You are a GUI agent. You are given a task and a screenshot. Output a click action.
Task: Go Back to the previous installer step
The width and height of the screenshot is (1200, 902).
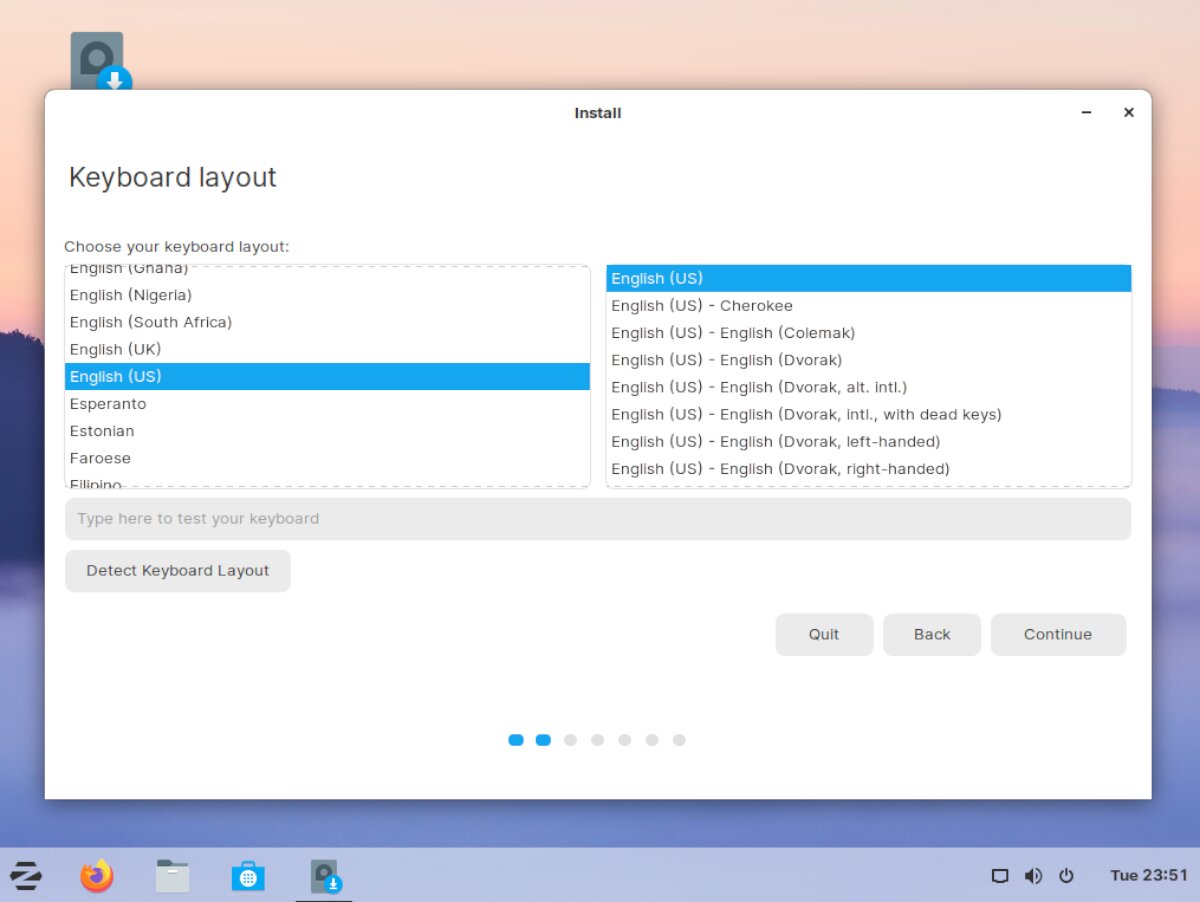[x=931, y=634]
